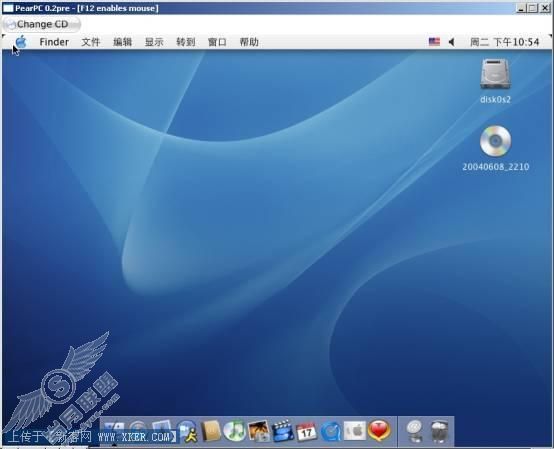Open the Trash in the dock
Image resolution: width=554 pixels, height=449 pixels.
coord(439,431)
